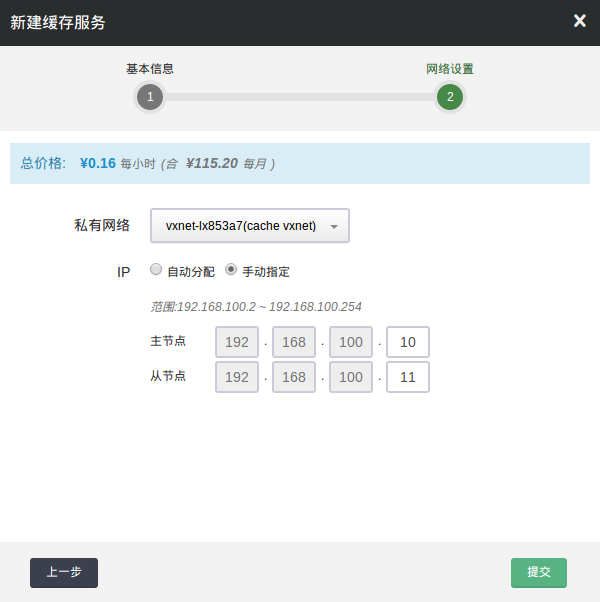The width and height of the screenshot is (600, 602).
Task: Focus 主节点 last octet field 10
Action: click(408, 342)
